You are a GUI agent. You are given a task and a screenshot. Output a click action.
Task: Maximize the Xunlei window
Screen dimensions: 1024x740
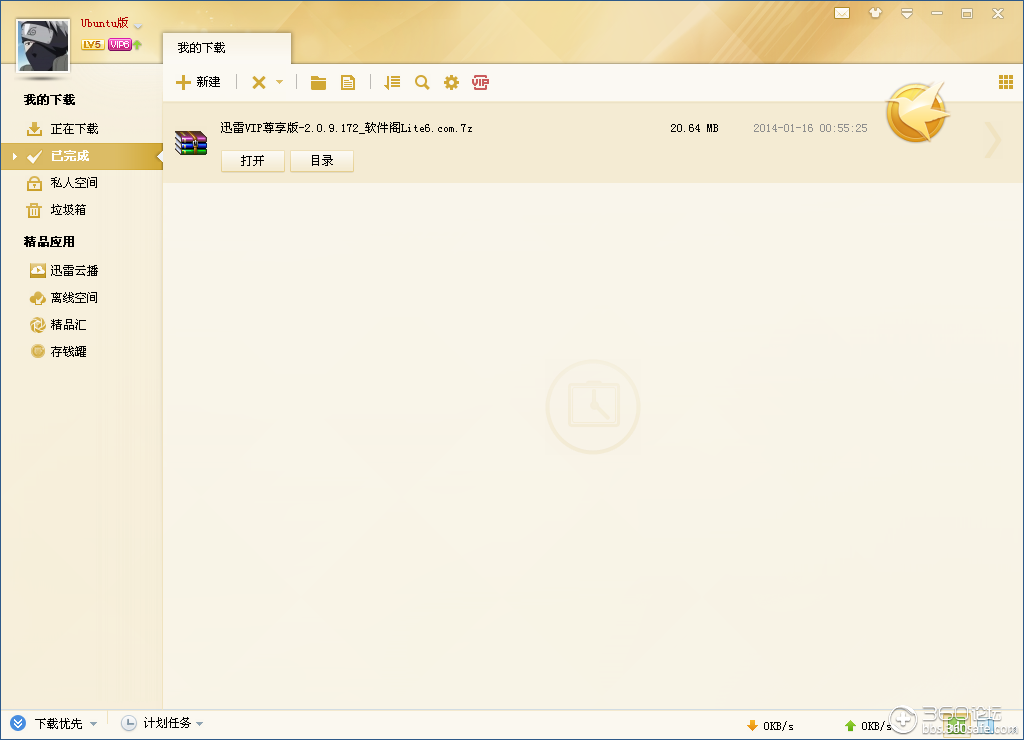967,13
